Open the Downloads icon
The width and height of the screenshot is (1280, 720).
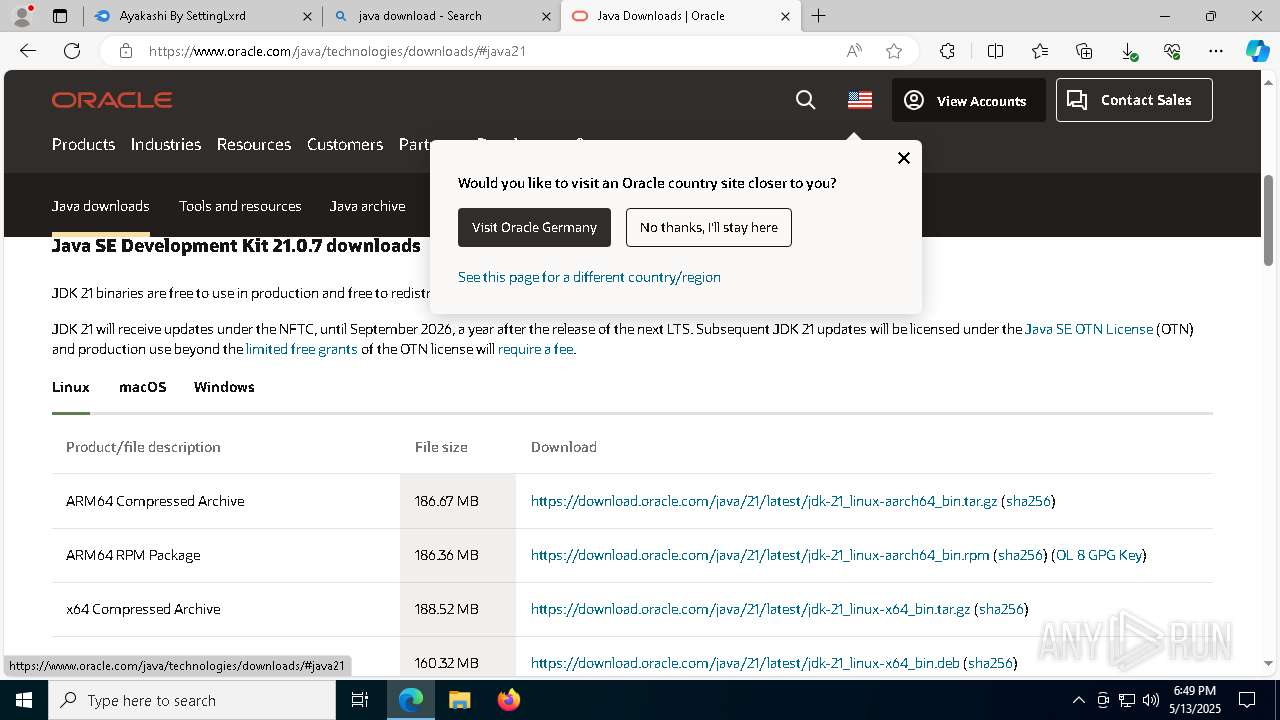click(1128, 51)
